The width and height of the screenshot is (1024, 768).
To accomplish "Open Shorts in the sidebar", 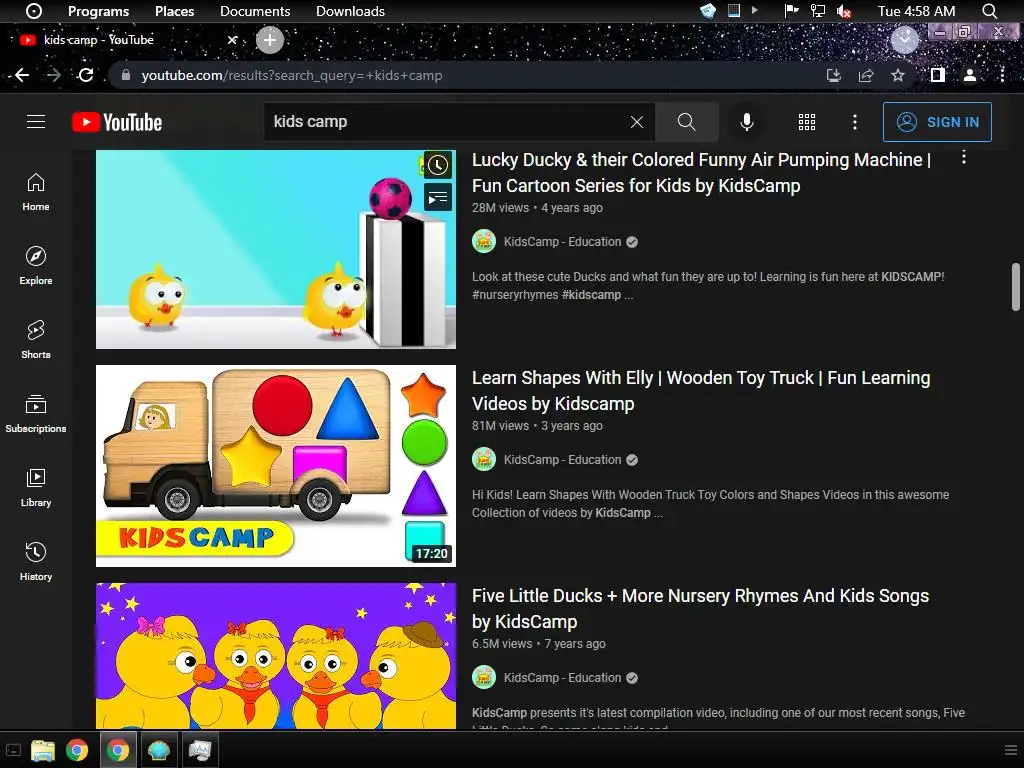I will click(x=36, y=340).
